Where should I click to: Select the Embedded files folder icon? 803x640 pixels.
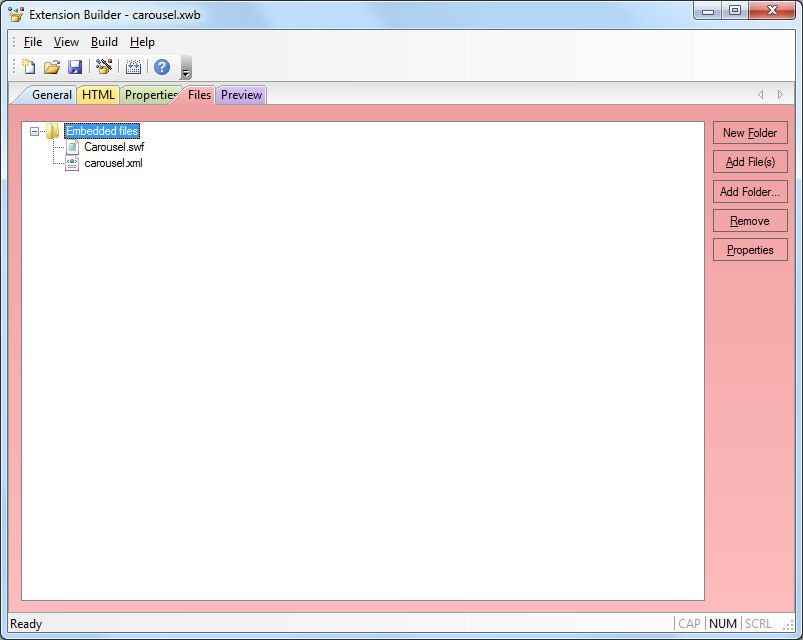(x=52, y=131)
